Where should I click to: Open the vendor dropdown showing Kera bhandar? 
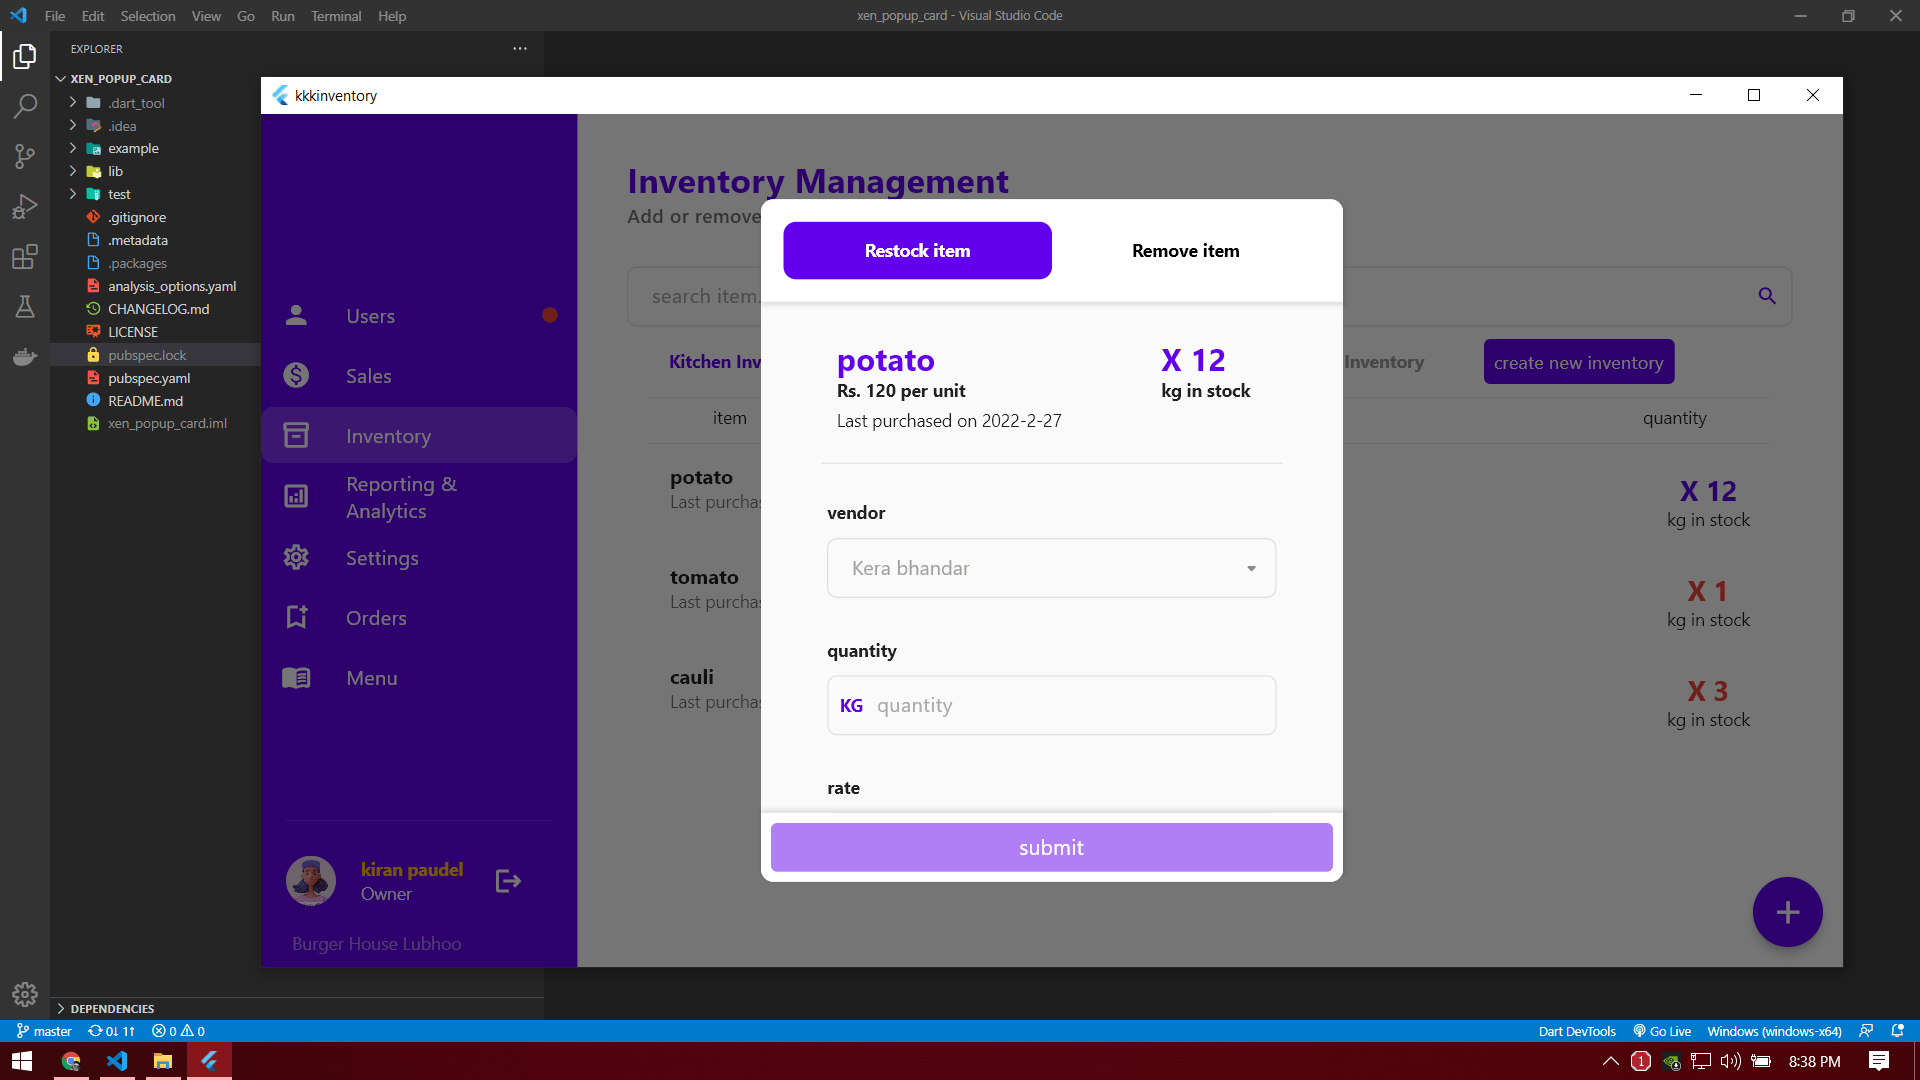click(1050, 567)
